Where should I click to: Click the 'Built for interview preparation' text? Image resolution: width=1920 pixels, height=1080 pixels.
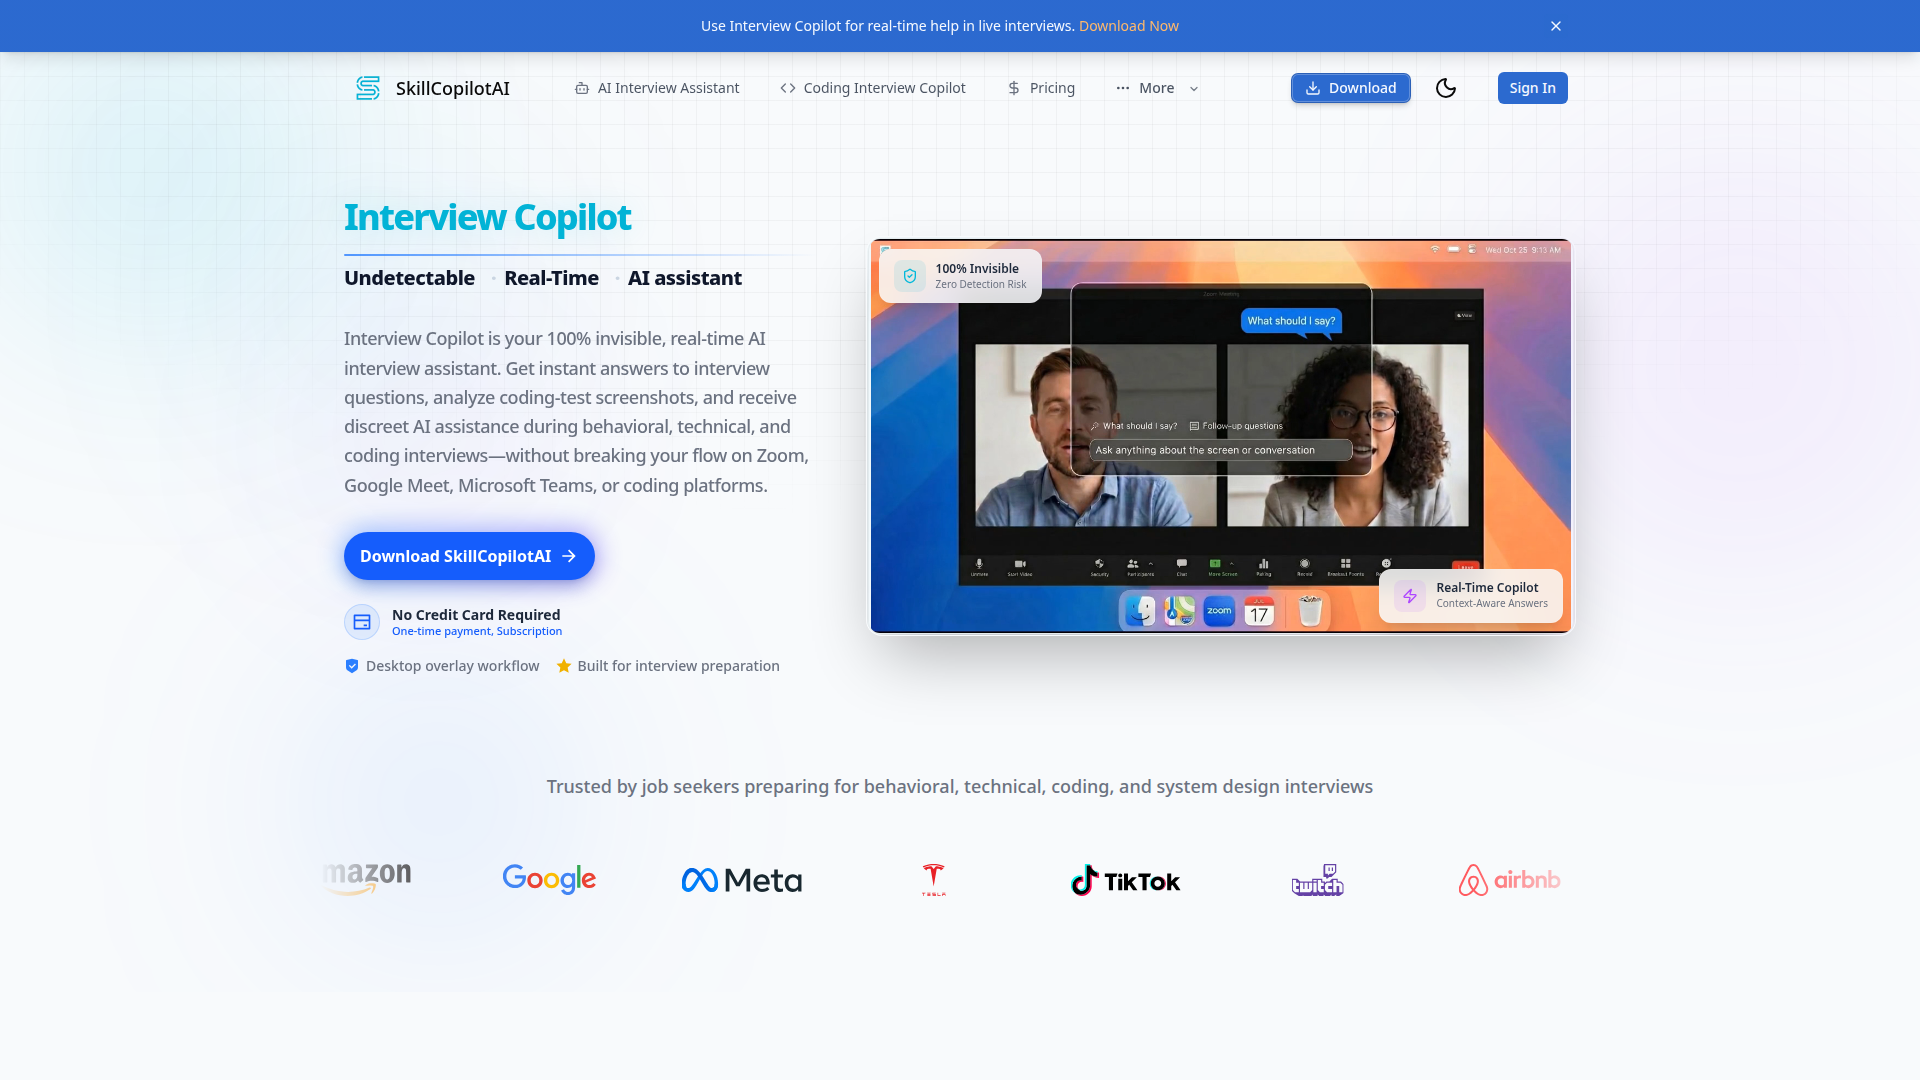679,666
